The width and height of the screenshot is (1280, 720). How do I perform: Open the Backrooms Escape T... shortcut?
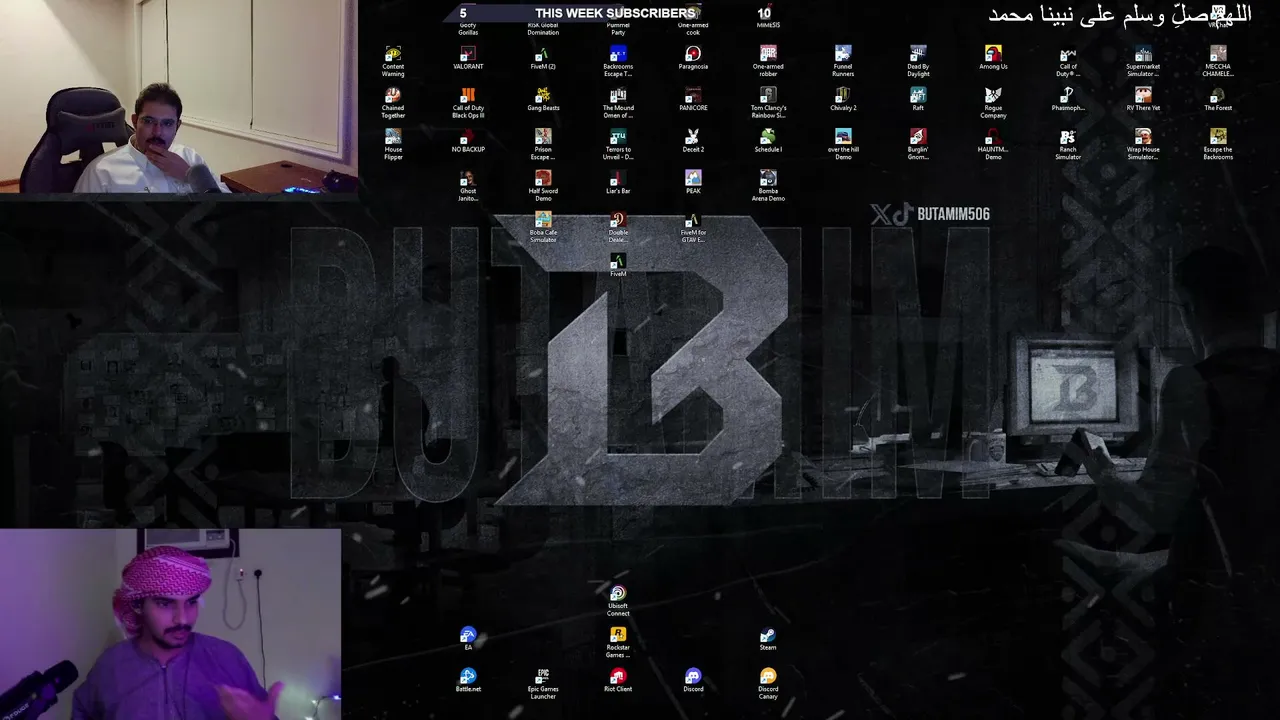tap(618, 60)
